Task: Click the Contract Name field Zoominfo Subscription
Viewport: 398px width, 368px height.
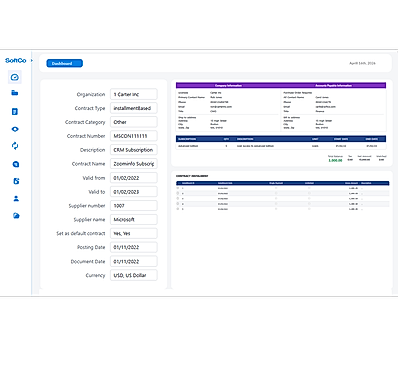Action: [134, 164]
